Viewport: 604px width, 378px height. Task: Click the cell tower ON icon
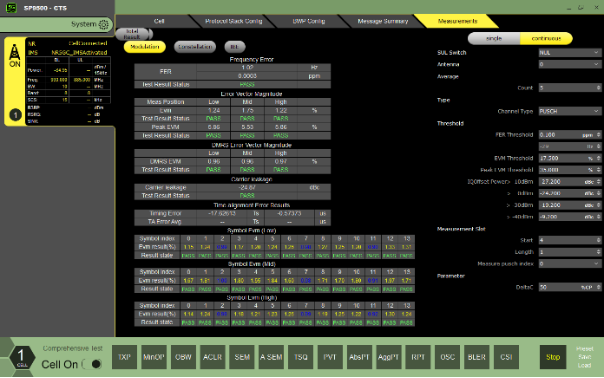pyautogui.click(x=15, y=55)
